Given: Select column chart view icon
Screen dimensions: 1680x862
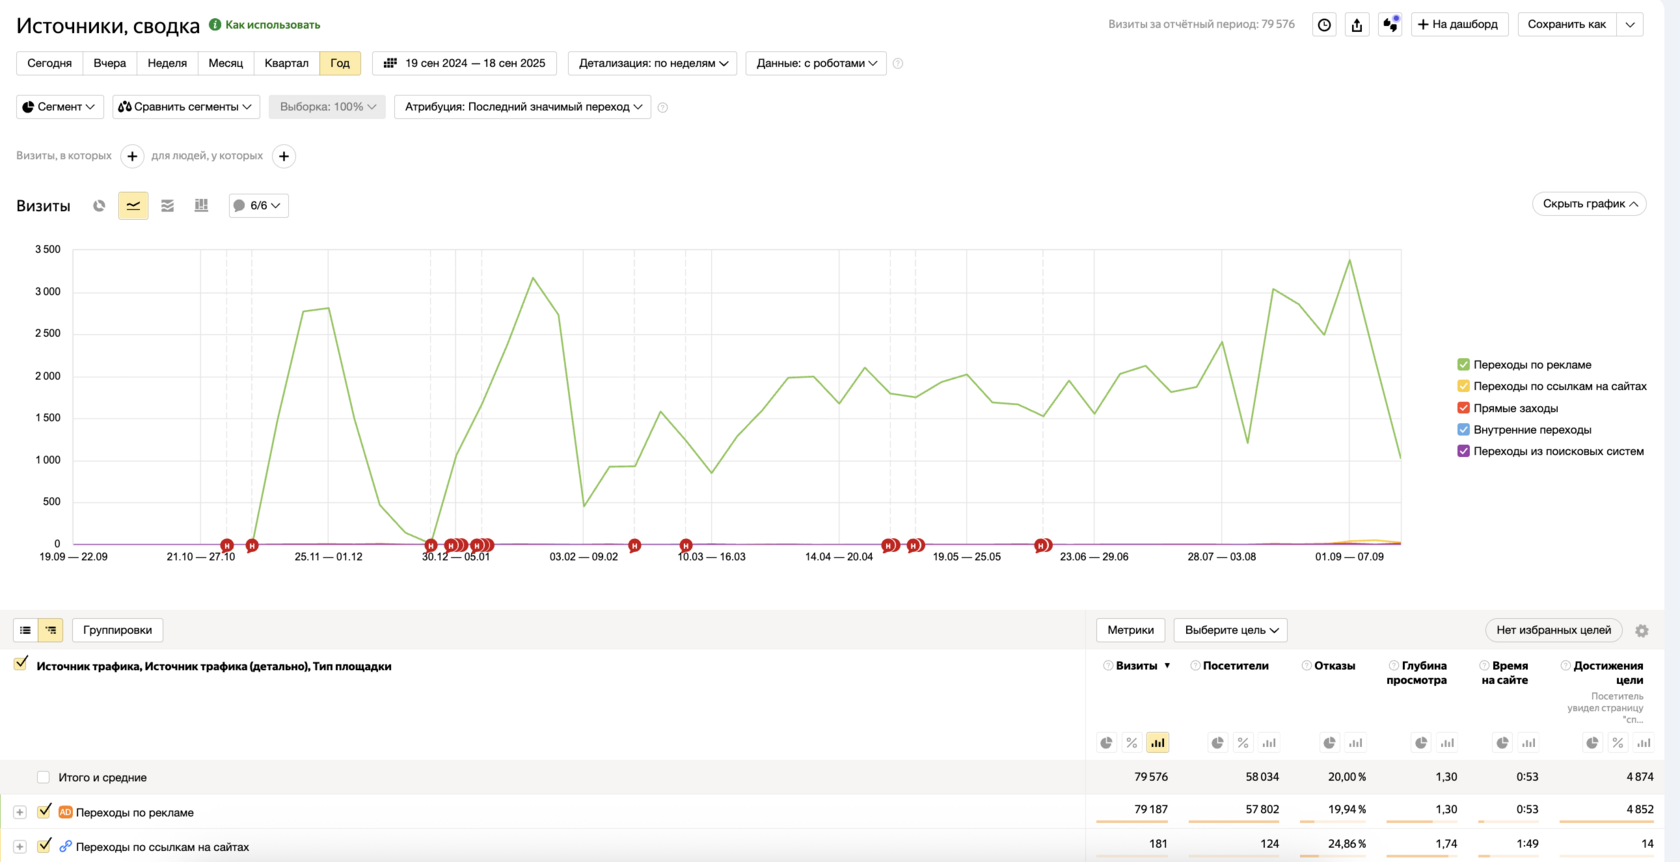Looking at the screenshot, I should click(201, 206).
